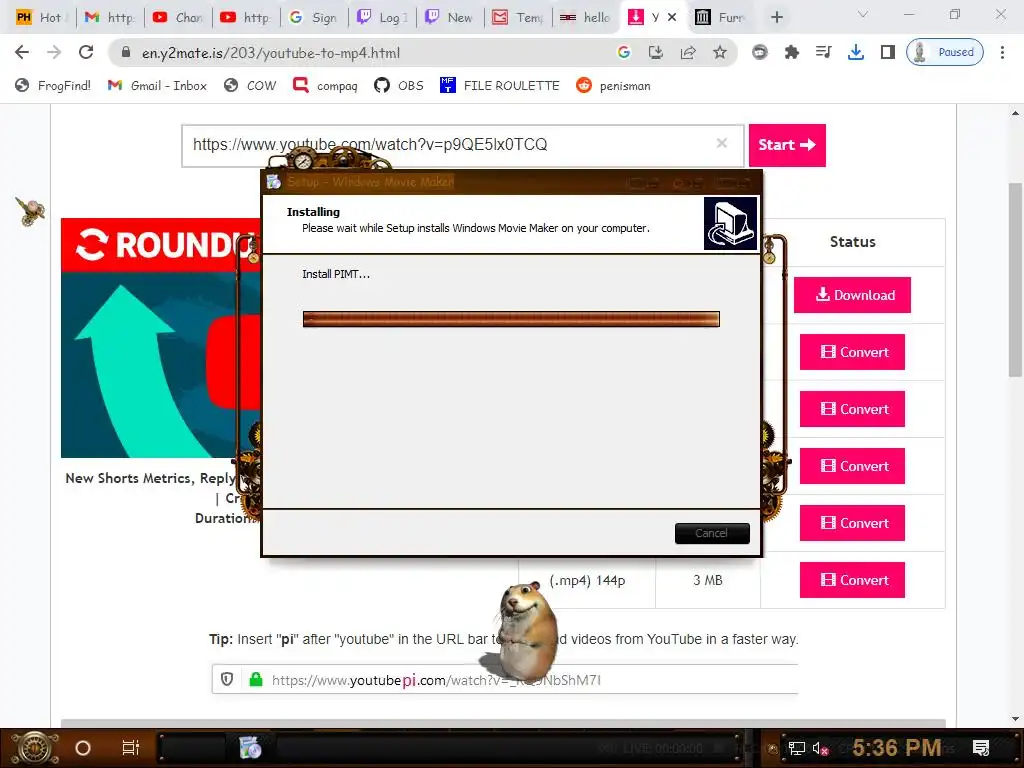The height and width of the screenshot is (768, 1024).
Task: Click the setup icon in installer title bar
Action: [x=274, y=182]
